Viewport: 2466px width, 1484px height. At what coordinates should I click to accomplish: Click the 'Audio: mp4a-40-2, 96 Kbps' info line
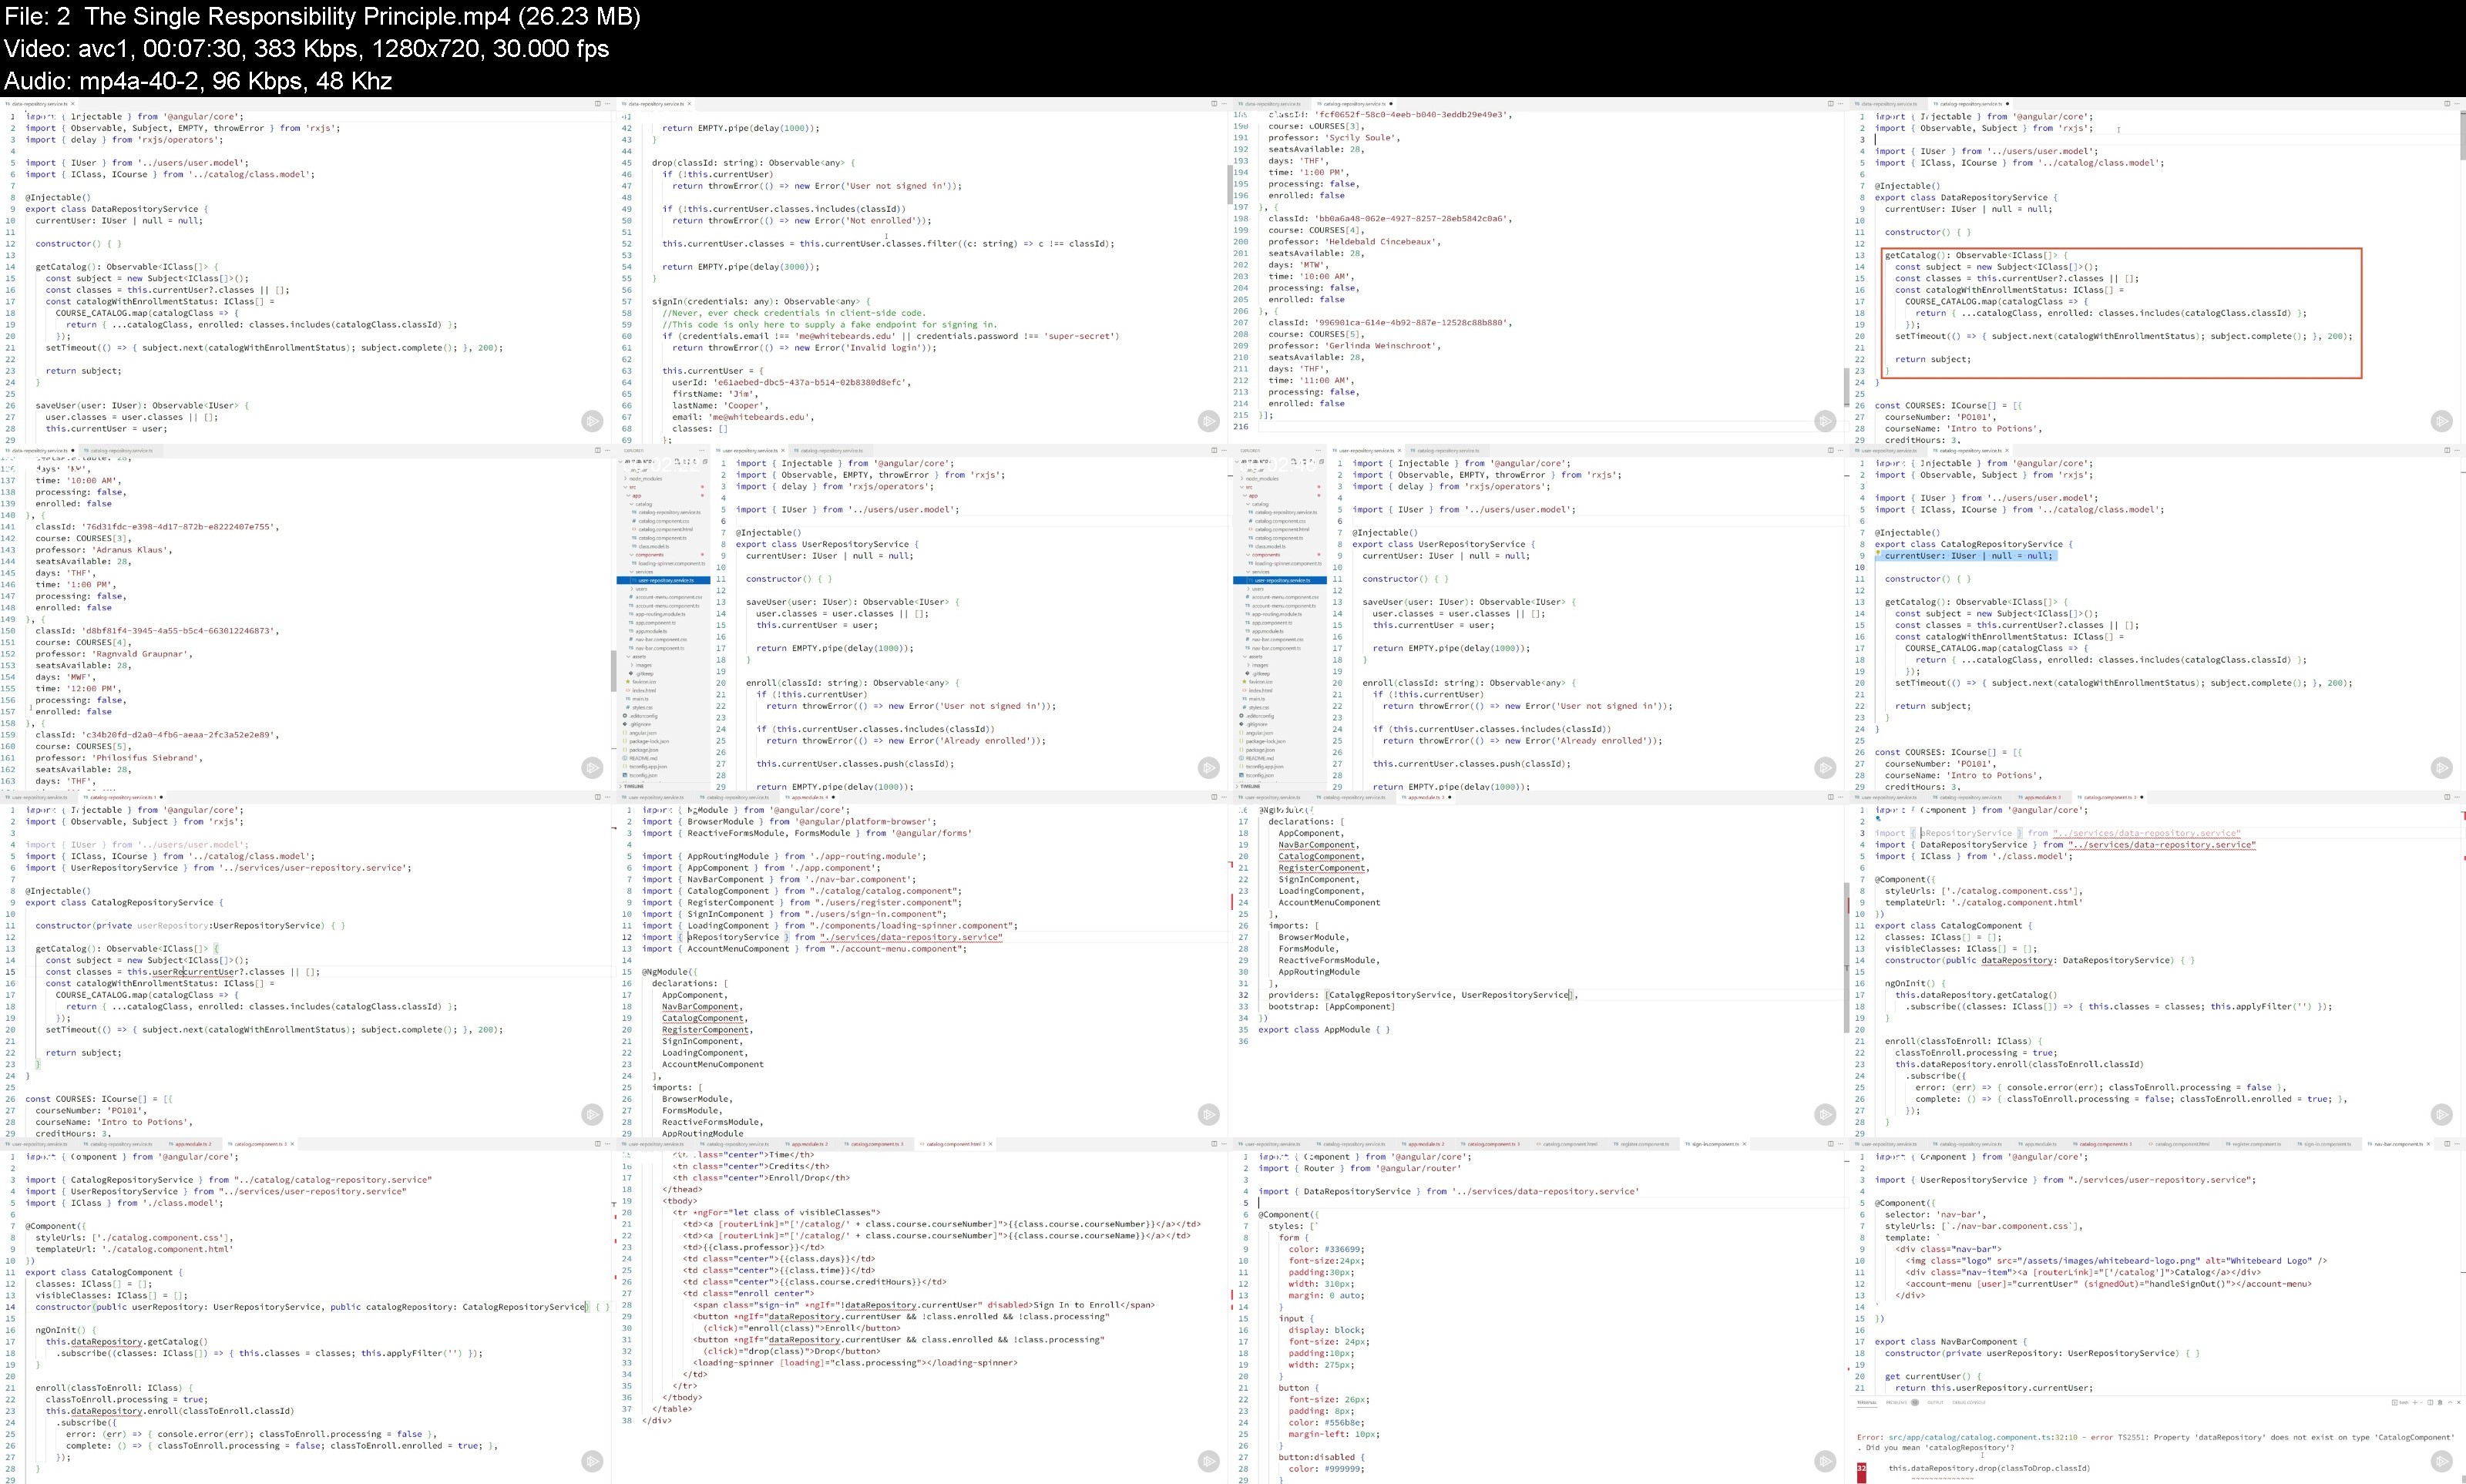pos(197,80)
